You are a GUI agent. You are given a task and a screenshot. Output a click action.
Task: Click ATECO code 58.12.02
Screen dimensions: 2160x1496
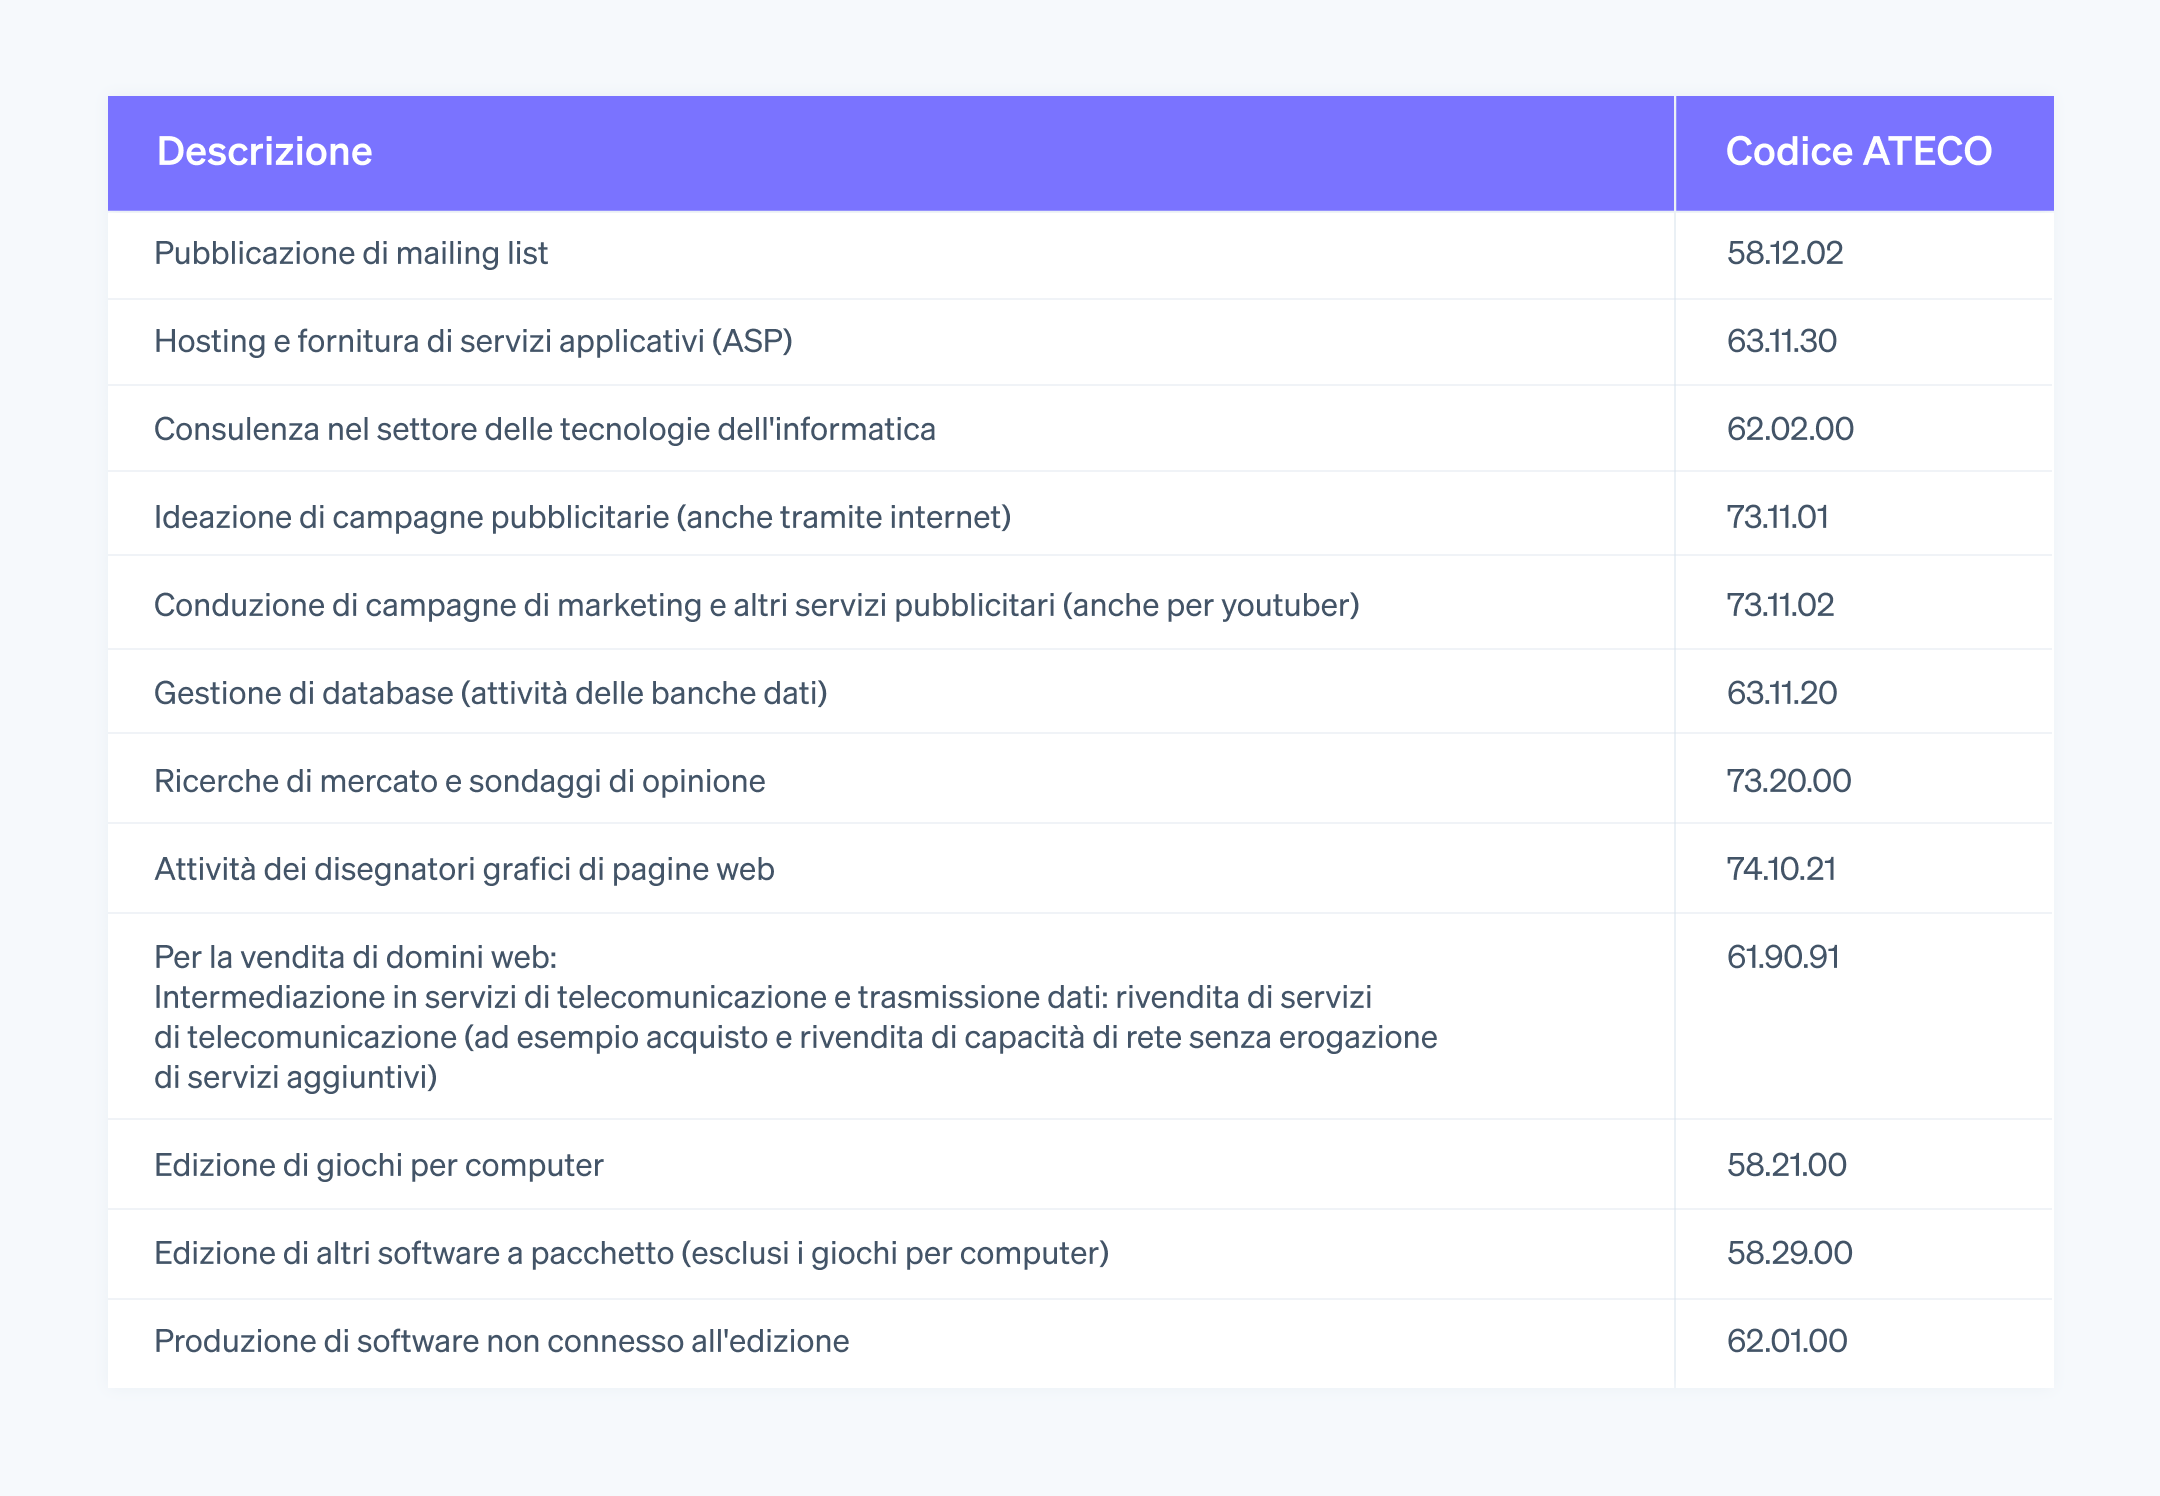click(1784, 253)
